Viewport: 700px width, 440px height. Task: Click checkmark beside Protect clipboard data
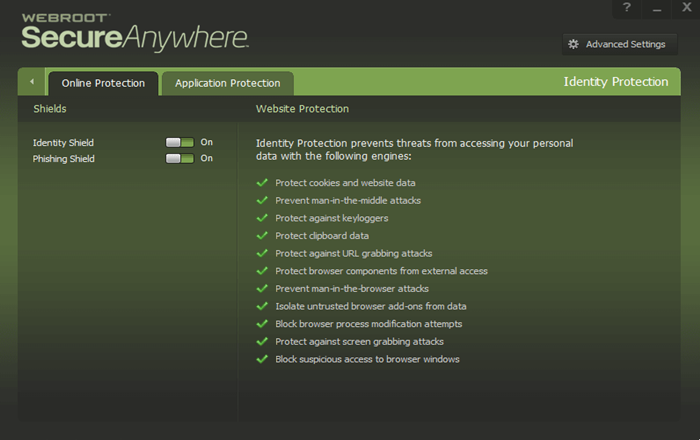(x=262, y=236)
